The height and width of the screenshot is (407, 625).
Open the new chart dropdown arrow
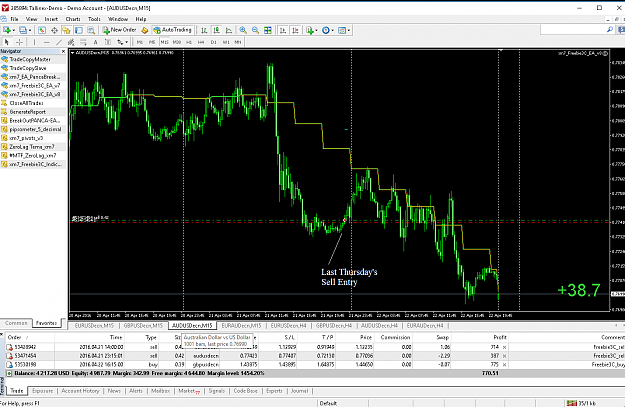(13, 30)
